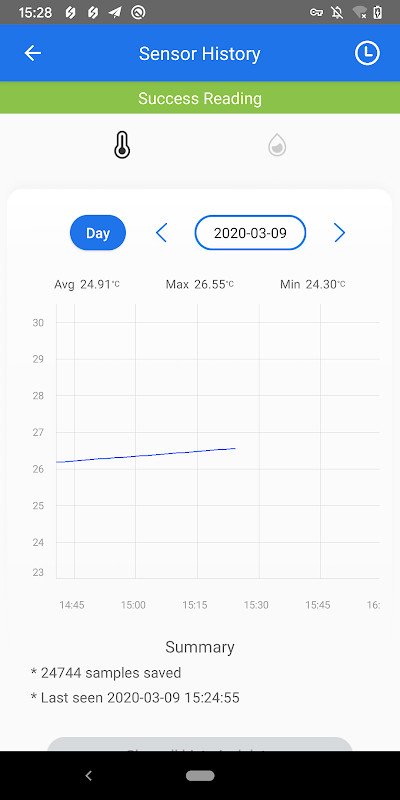Tap the Avg 24.91 value
The height and width of the screenshot is (800, 400).
click(87, 284)
